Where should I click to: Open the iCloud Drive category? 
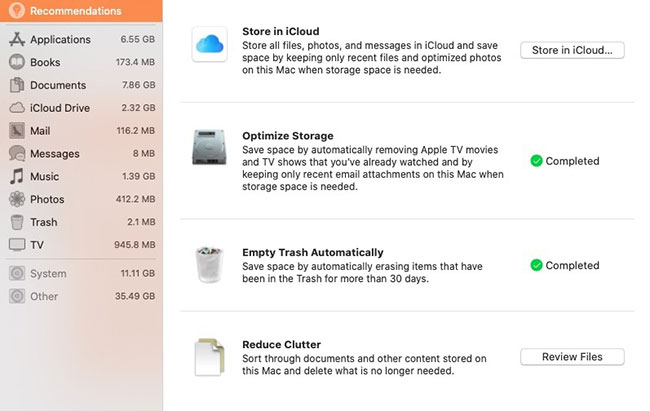tap(81, 108)
